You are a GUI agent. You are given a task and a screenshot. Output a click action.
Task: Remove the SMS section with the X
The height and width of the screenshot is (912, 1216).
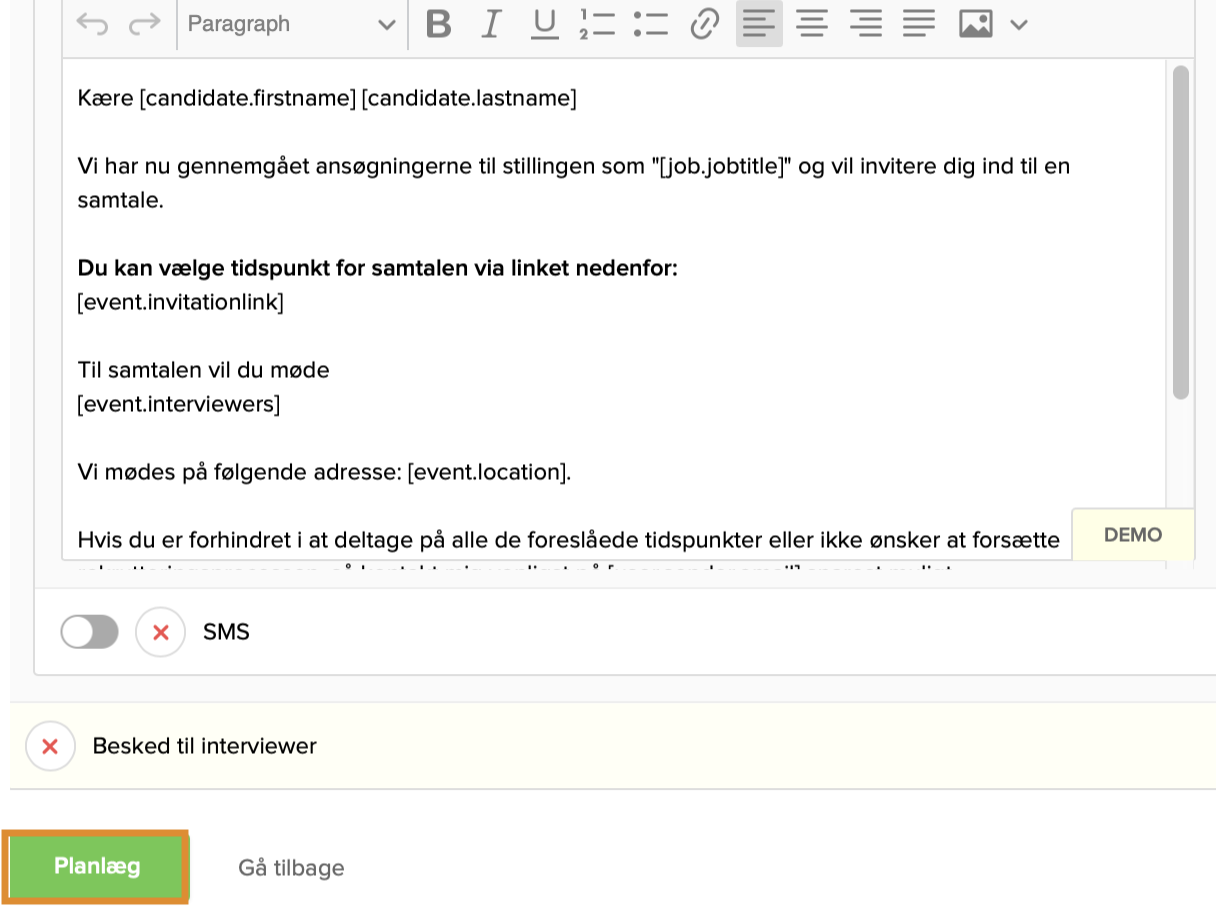coord(160,631)
